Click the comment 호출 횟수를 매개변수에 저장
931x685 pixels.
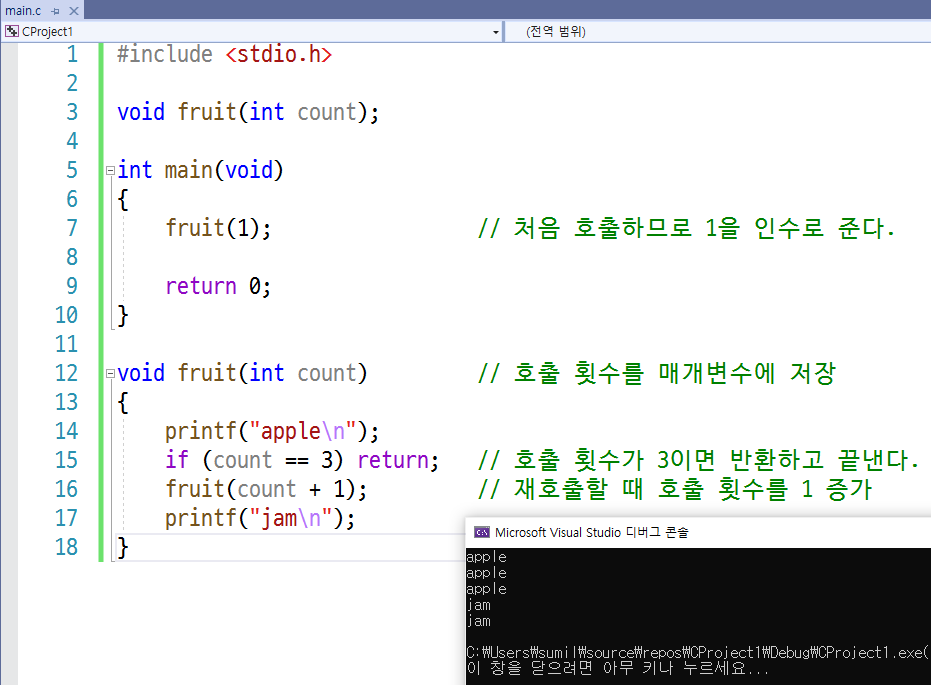tap(657, 373)
